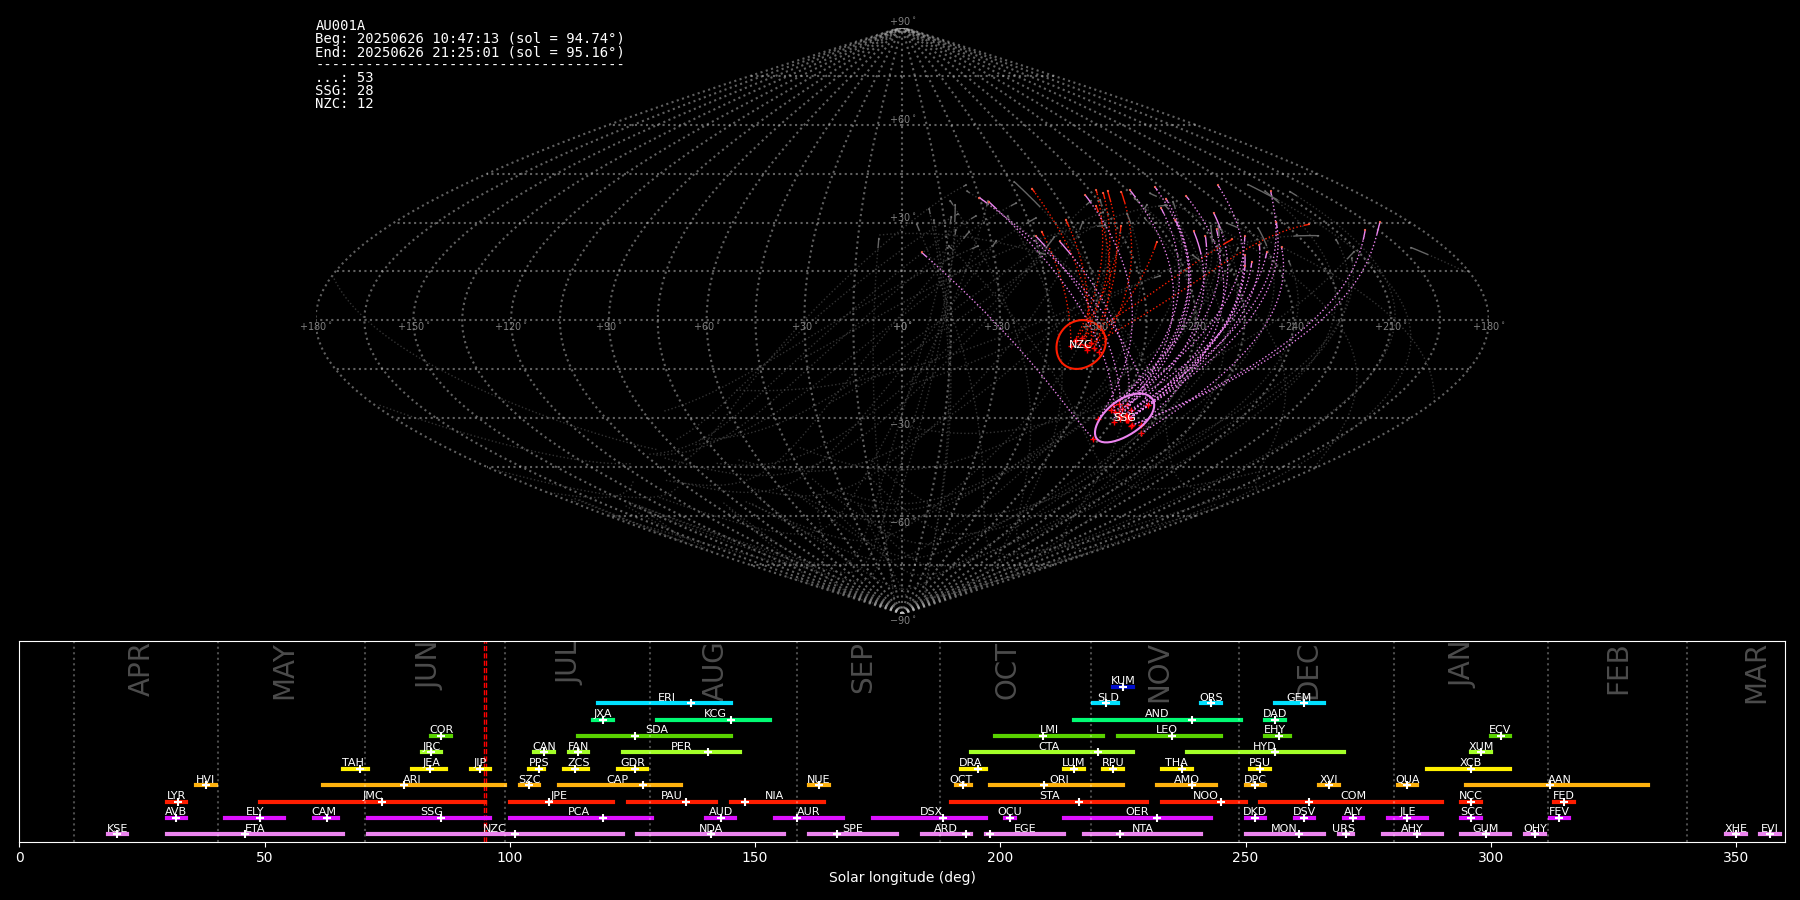Select the COR shower label in the timeline
The width and height of the screenshot is (1800, 900).
[x=441, y=730]
